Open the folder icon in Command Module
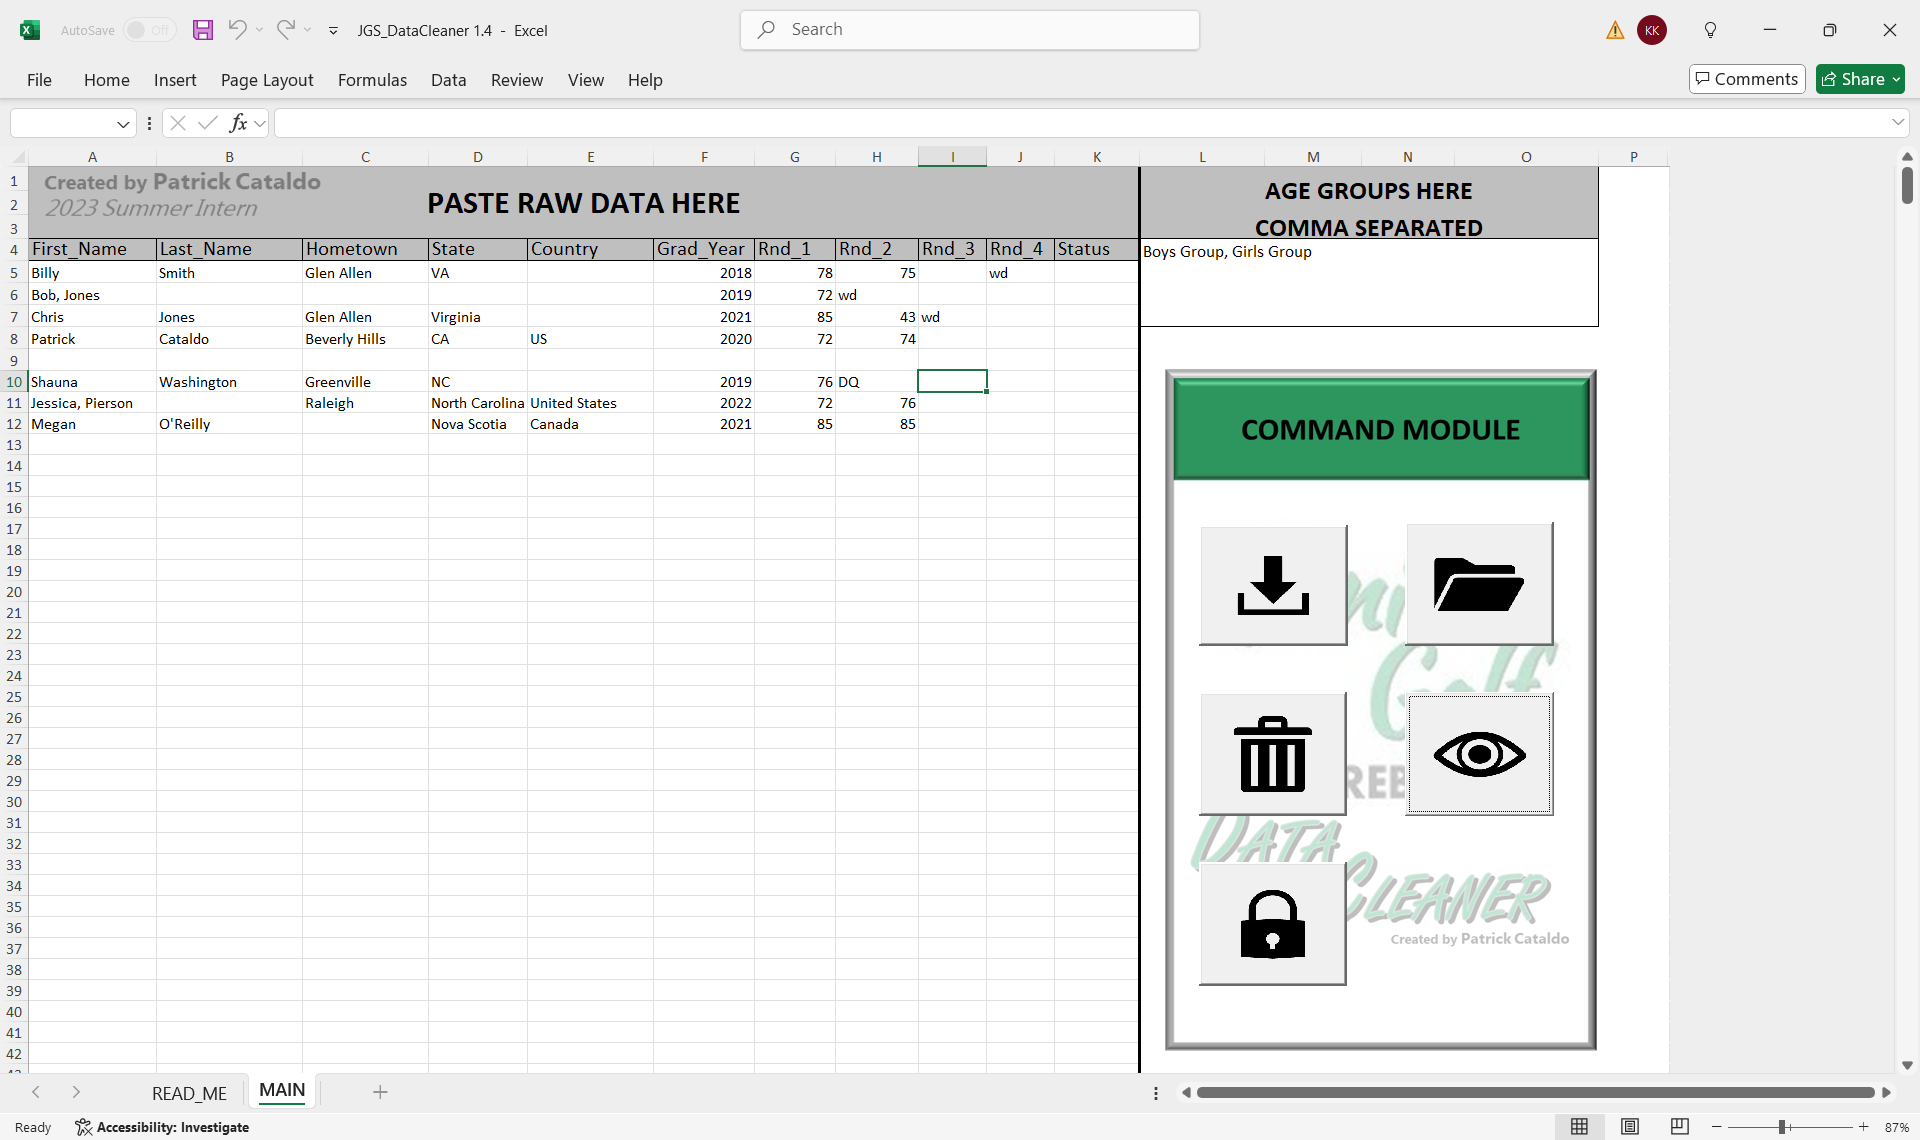1920x1140 pixels. tap(1479, 584)
